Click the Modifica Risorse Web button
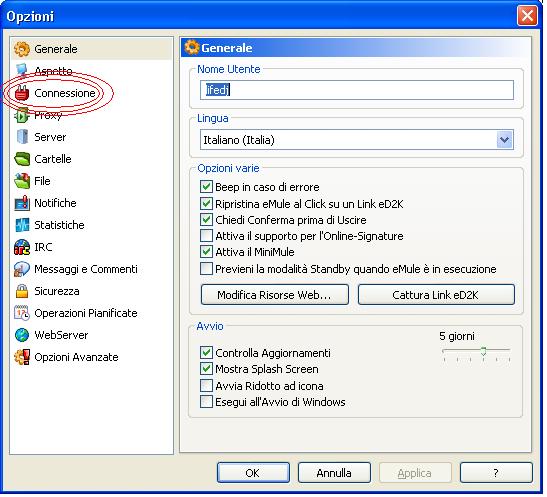This screenshot has height=497, width=547. 275,295
